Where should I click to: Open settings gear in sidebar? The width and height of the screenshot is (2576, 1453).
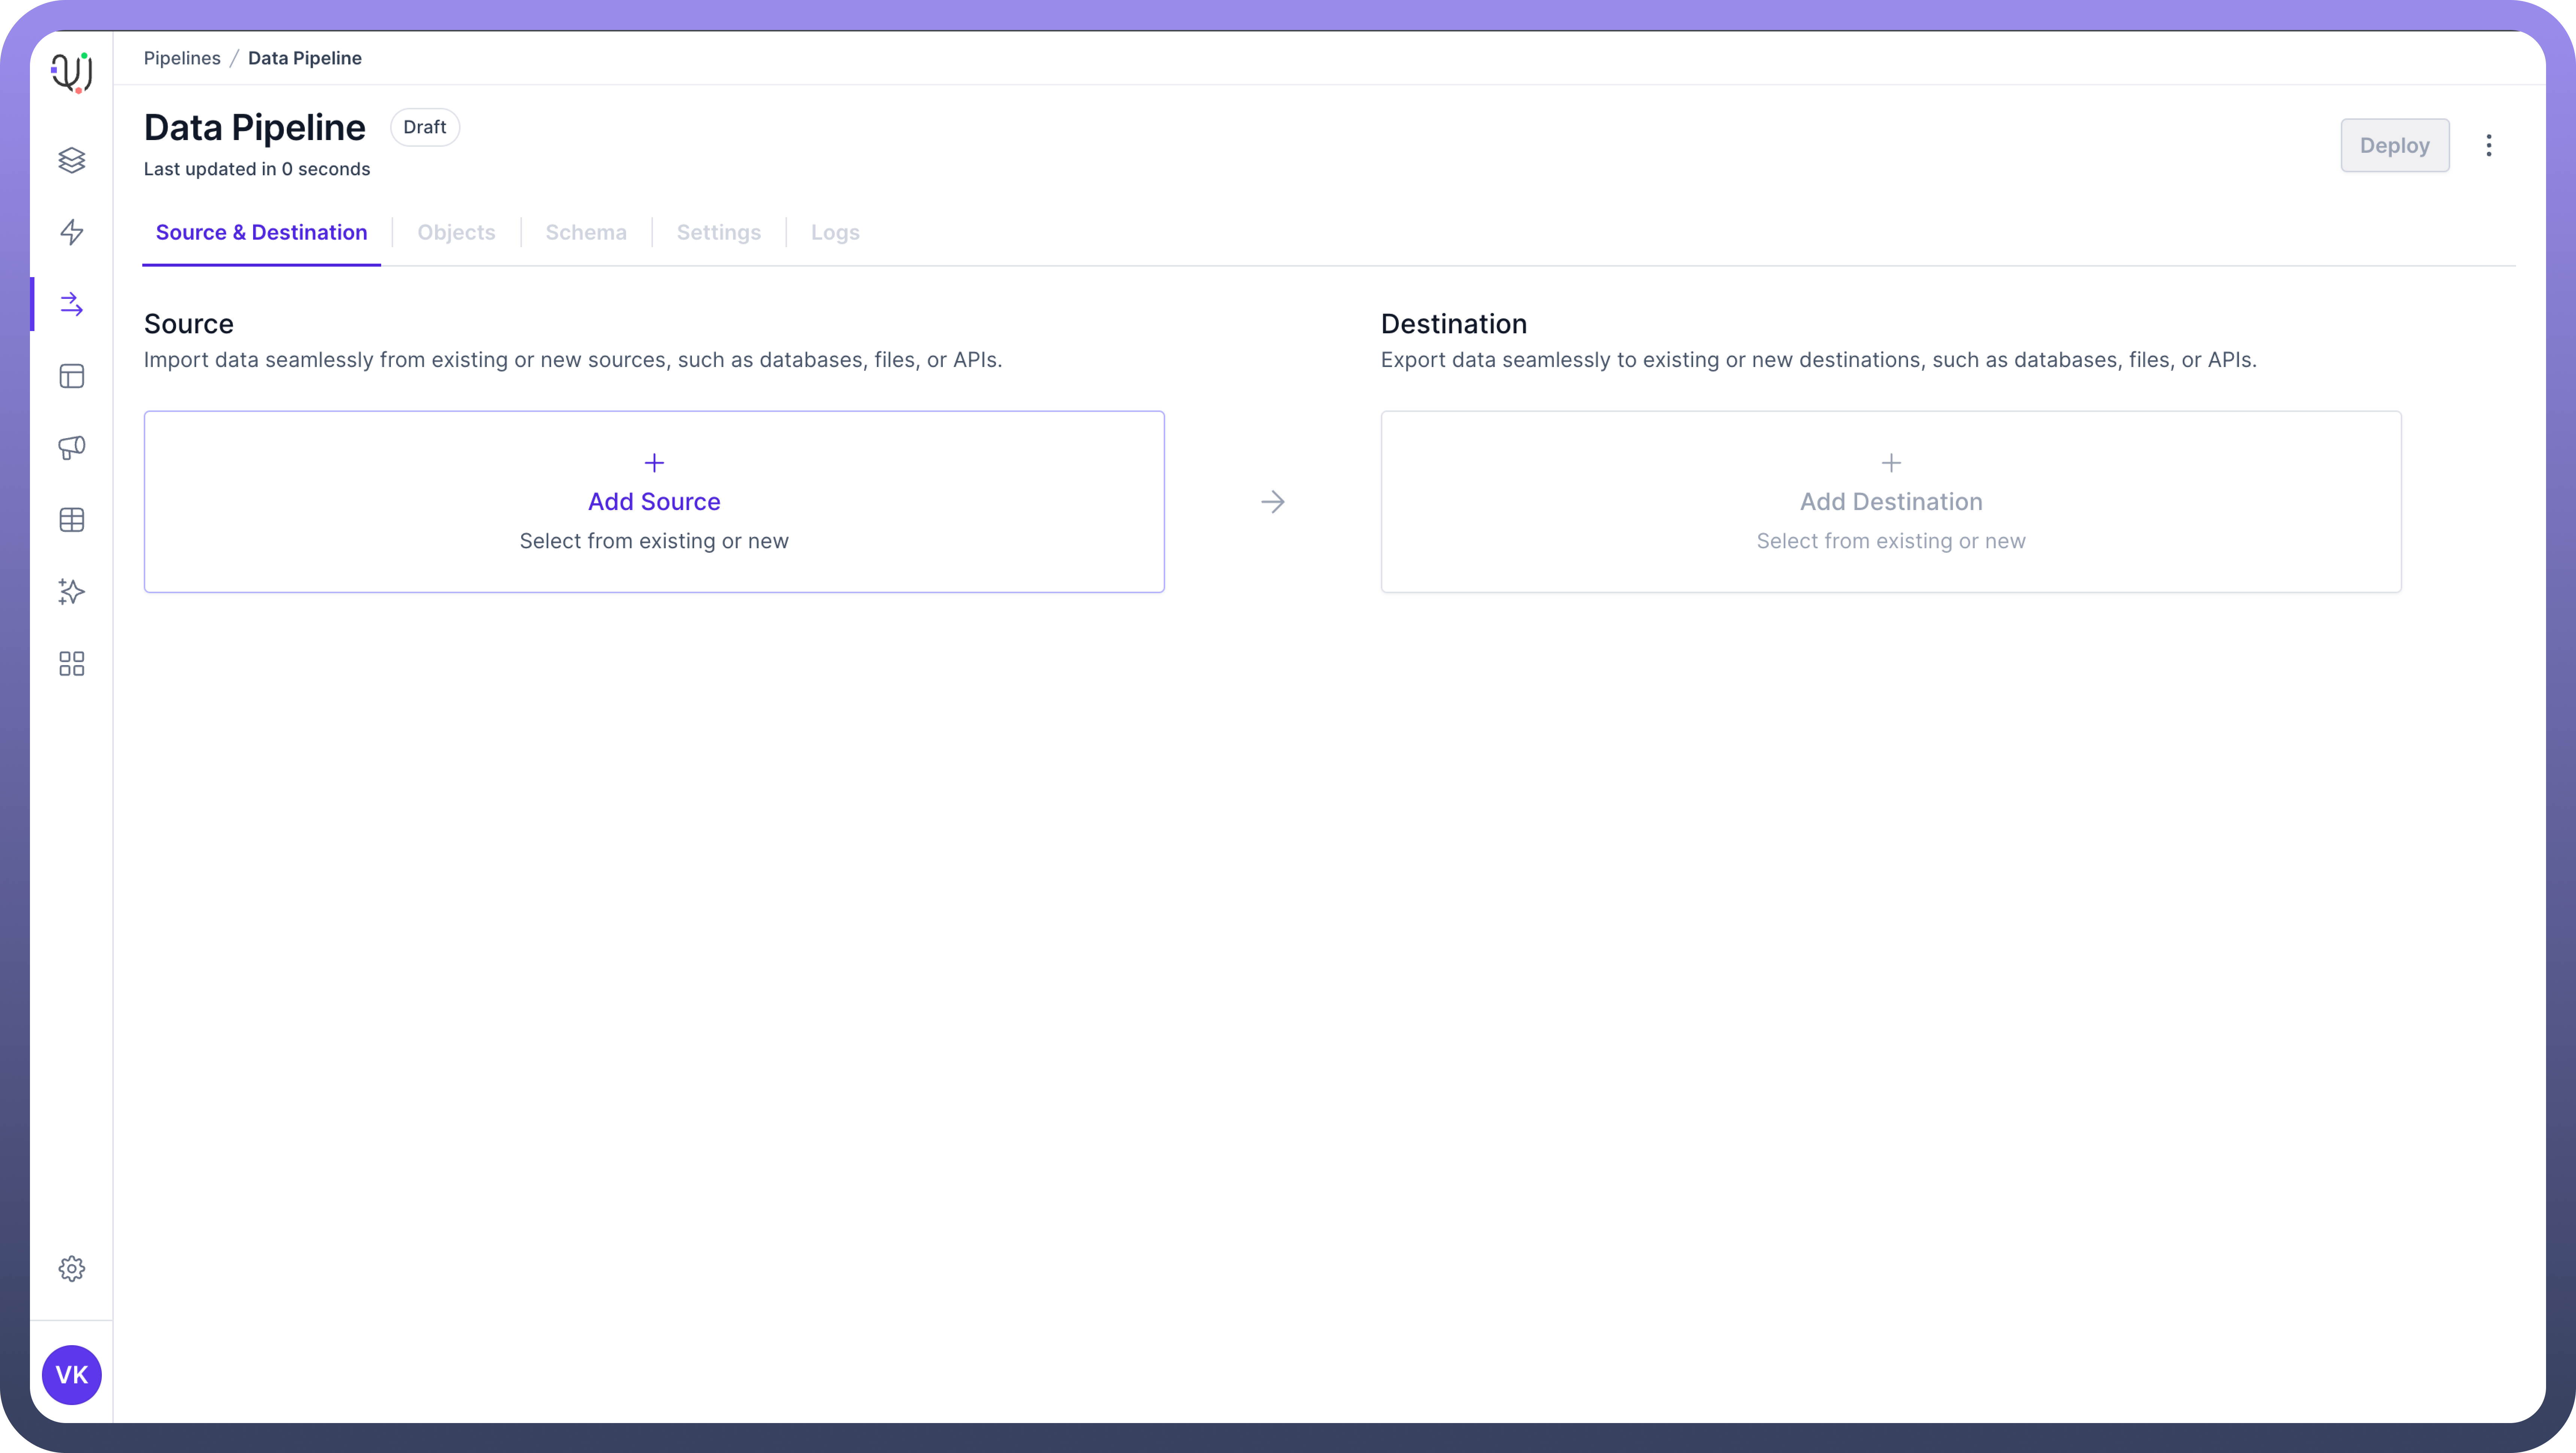pos(71,1268)
